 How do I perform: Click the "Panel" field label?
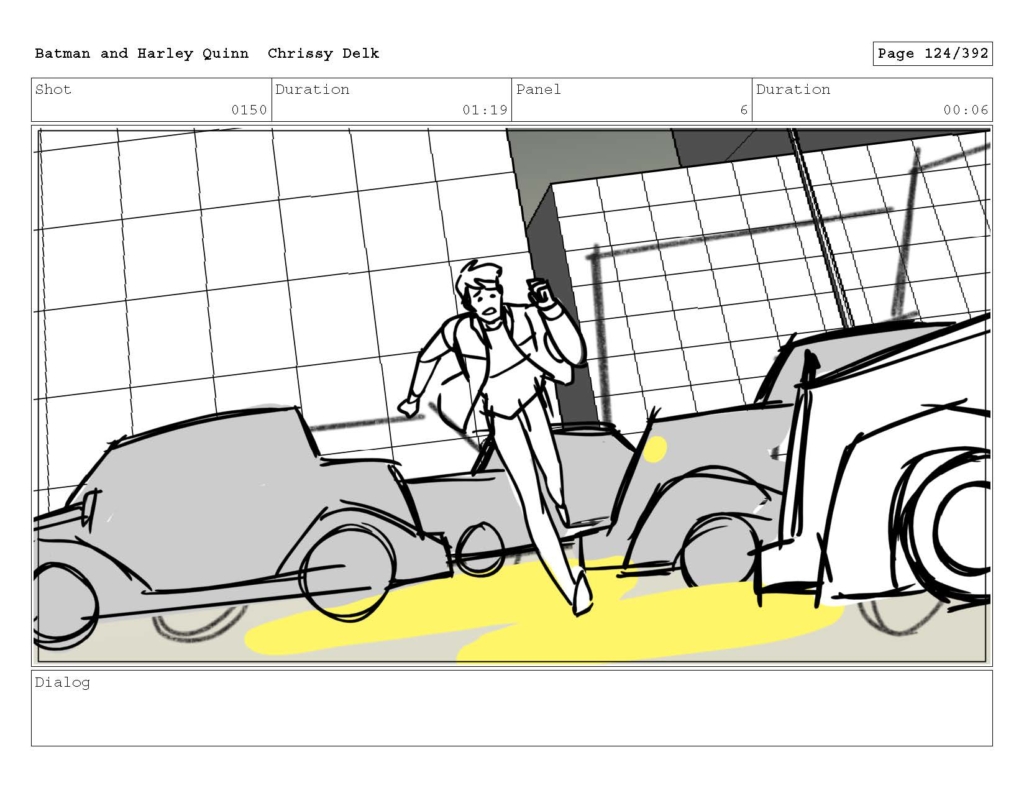(x=538, y=89)
